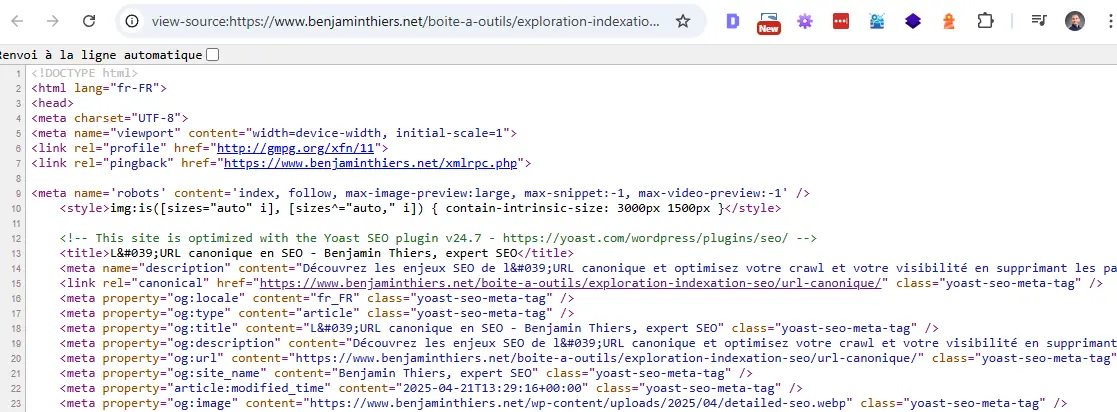Click the text property="article:modified_time" on line 22
Viewport: 1117px width, 412px height.
(217, 388)
